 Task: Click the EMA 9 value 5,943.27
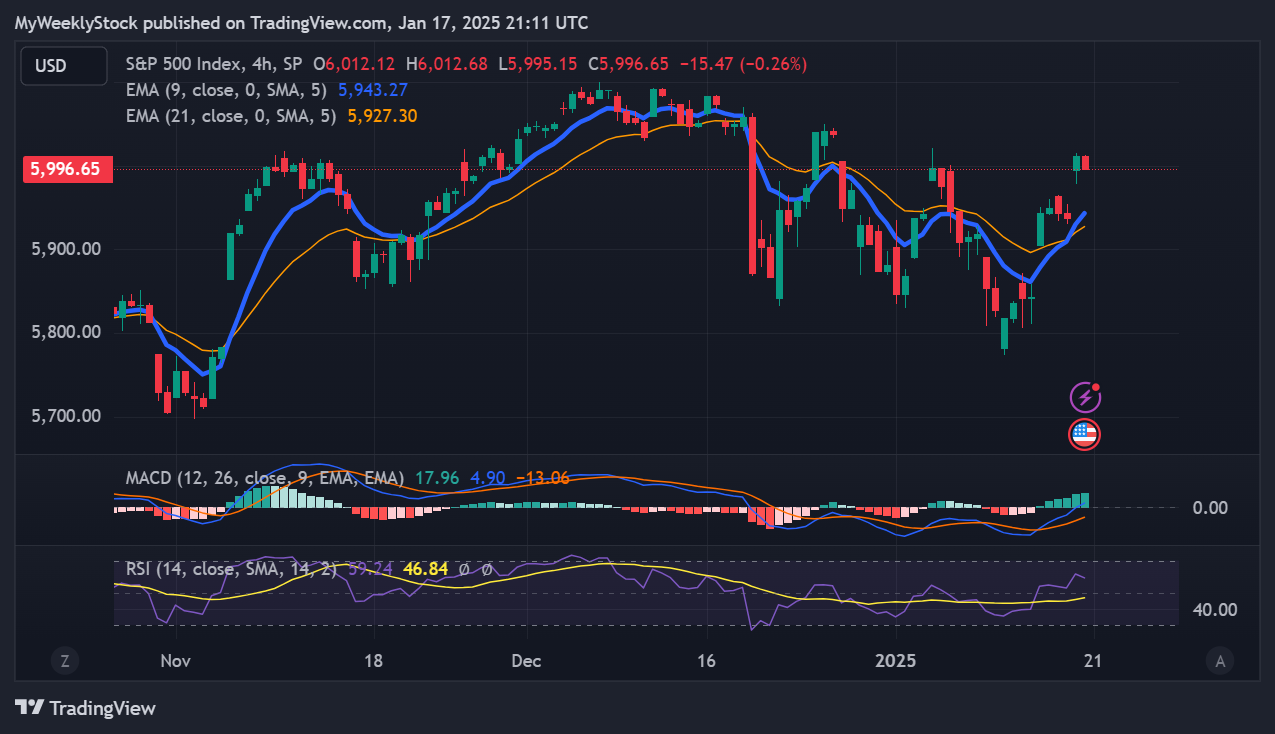click(x=373, y=90)
